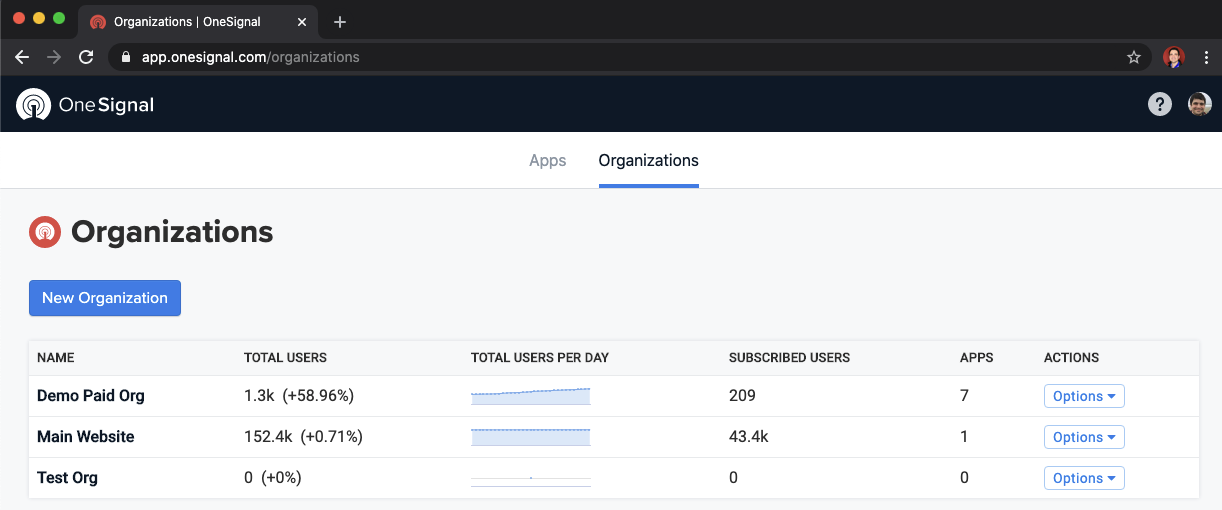Viewport: 1222px width, 510px height.
Task: Open Options dropdown for Test Org
Action: click(1084, 478)
